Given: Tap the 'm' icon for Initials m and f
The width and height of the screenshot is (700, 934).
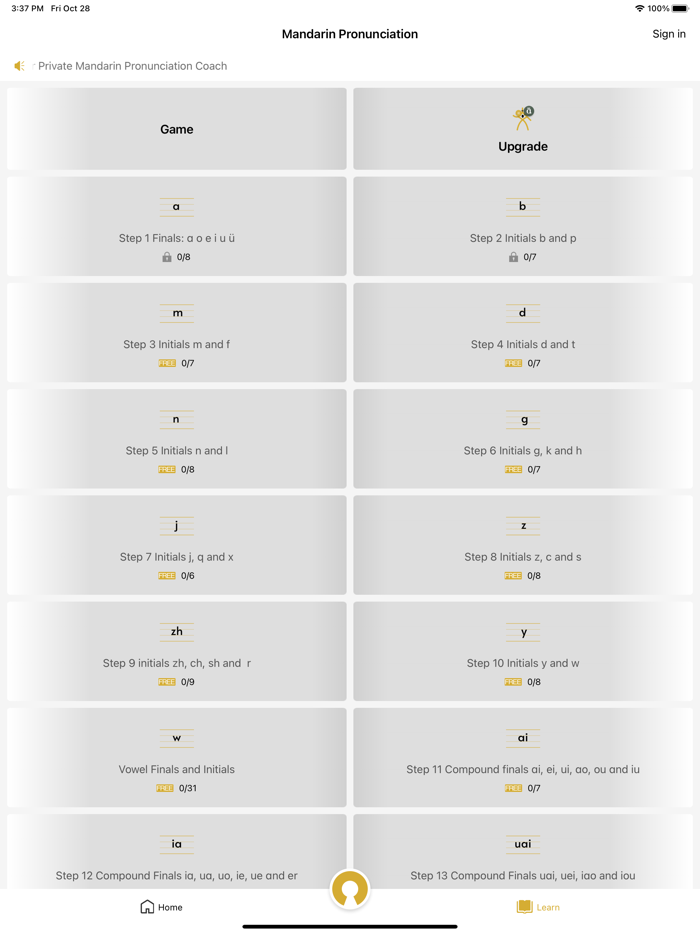Looking at the screenshot, I should click(x=177, y=312).
